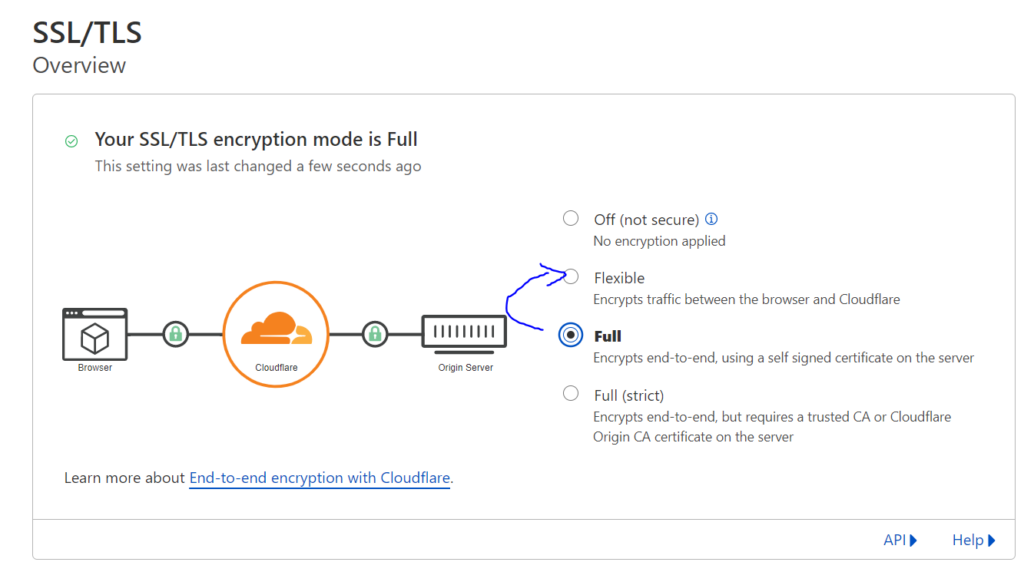Image resolution: width=1024 pixels, height=572 pixels.
Task: Expand the Help section arrow
Action: [991, 541]
